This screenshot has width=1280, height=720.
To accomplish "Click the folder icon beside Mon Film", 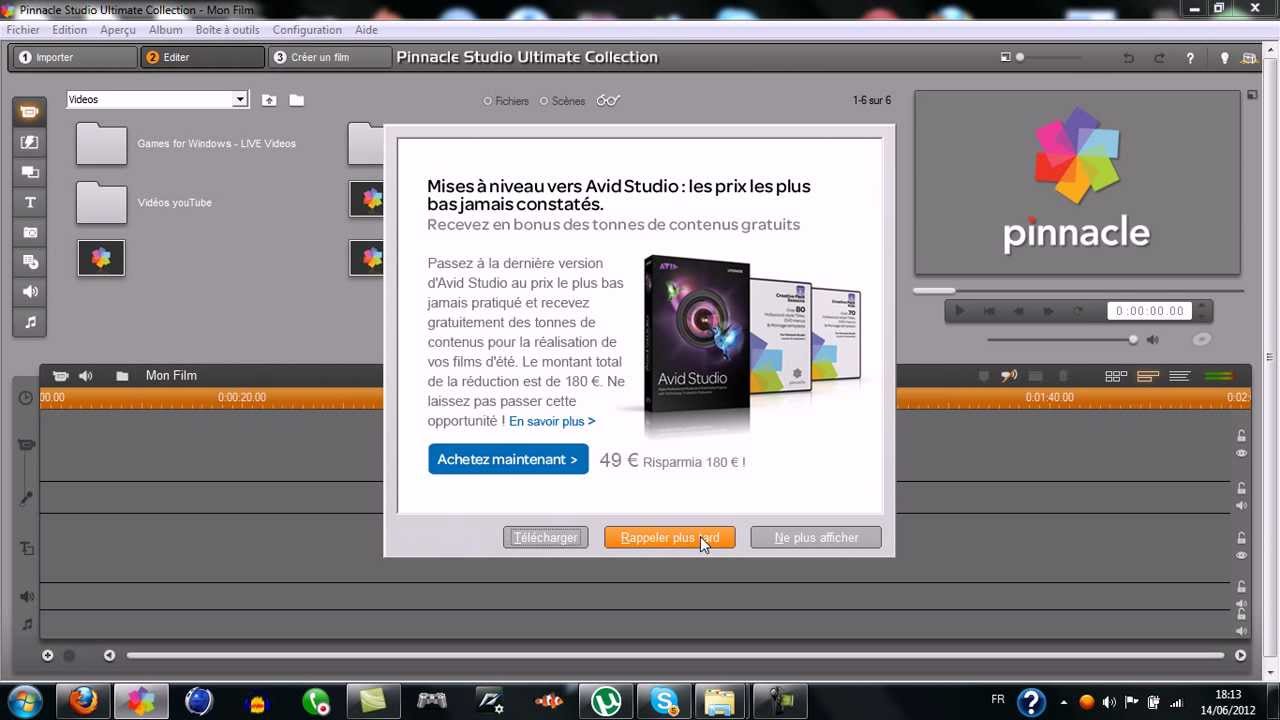I will [122, 376].
